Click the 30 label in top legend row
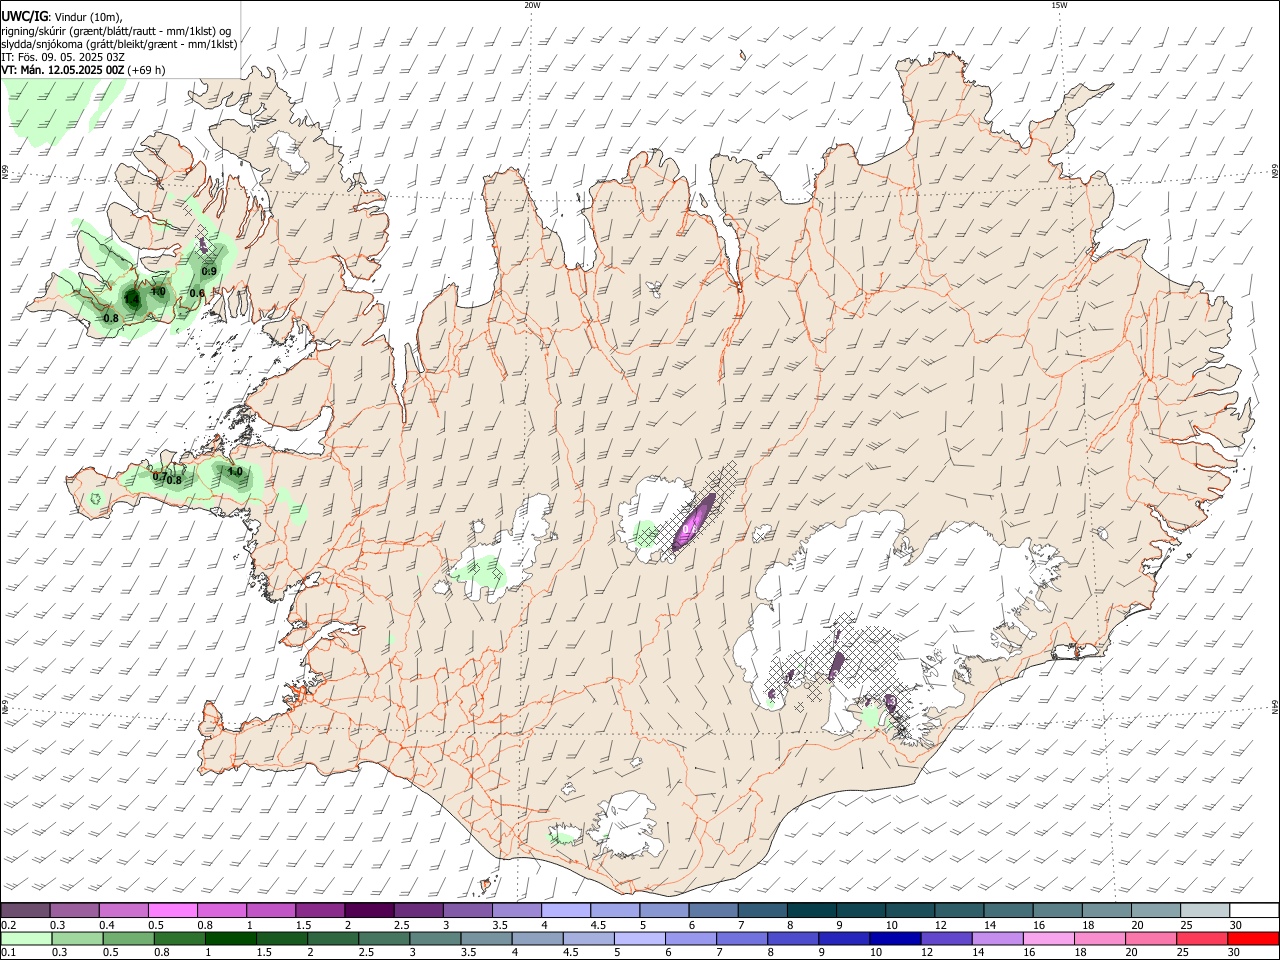 point(1235,925)
